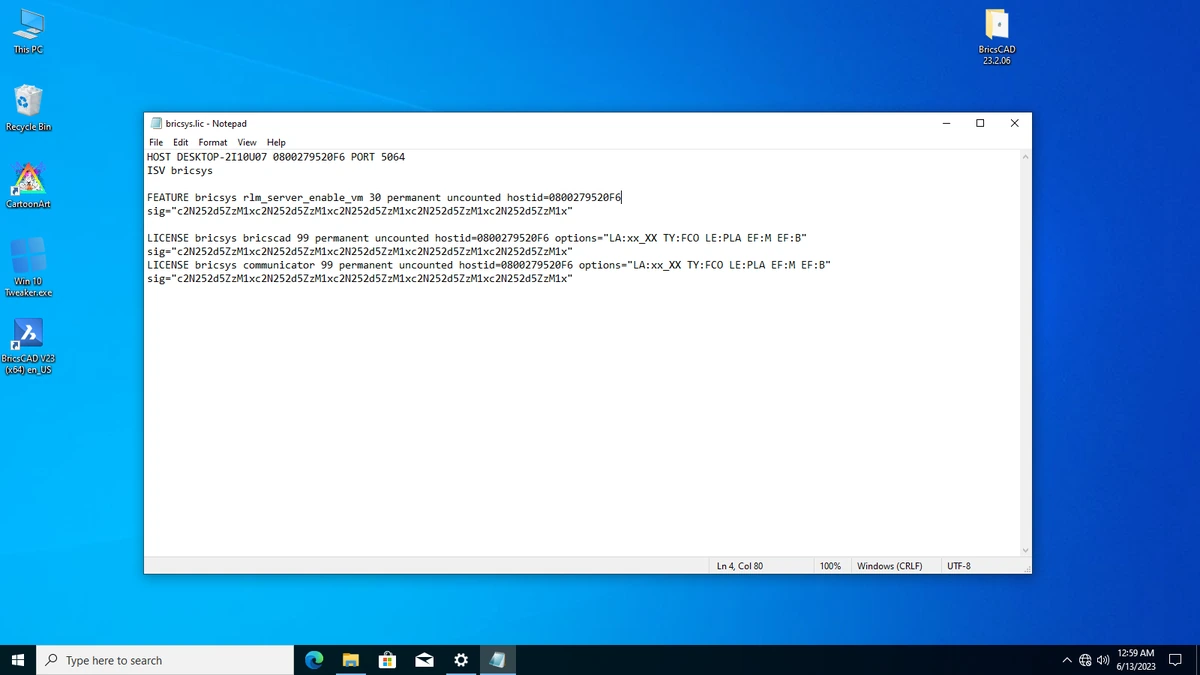Show hidden tray icons chevron
Image resolution: width=1200 pixels, height=675 pixels.
pyautogui.click(x=1067, y=660)
